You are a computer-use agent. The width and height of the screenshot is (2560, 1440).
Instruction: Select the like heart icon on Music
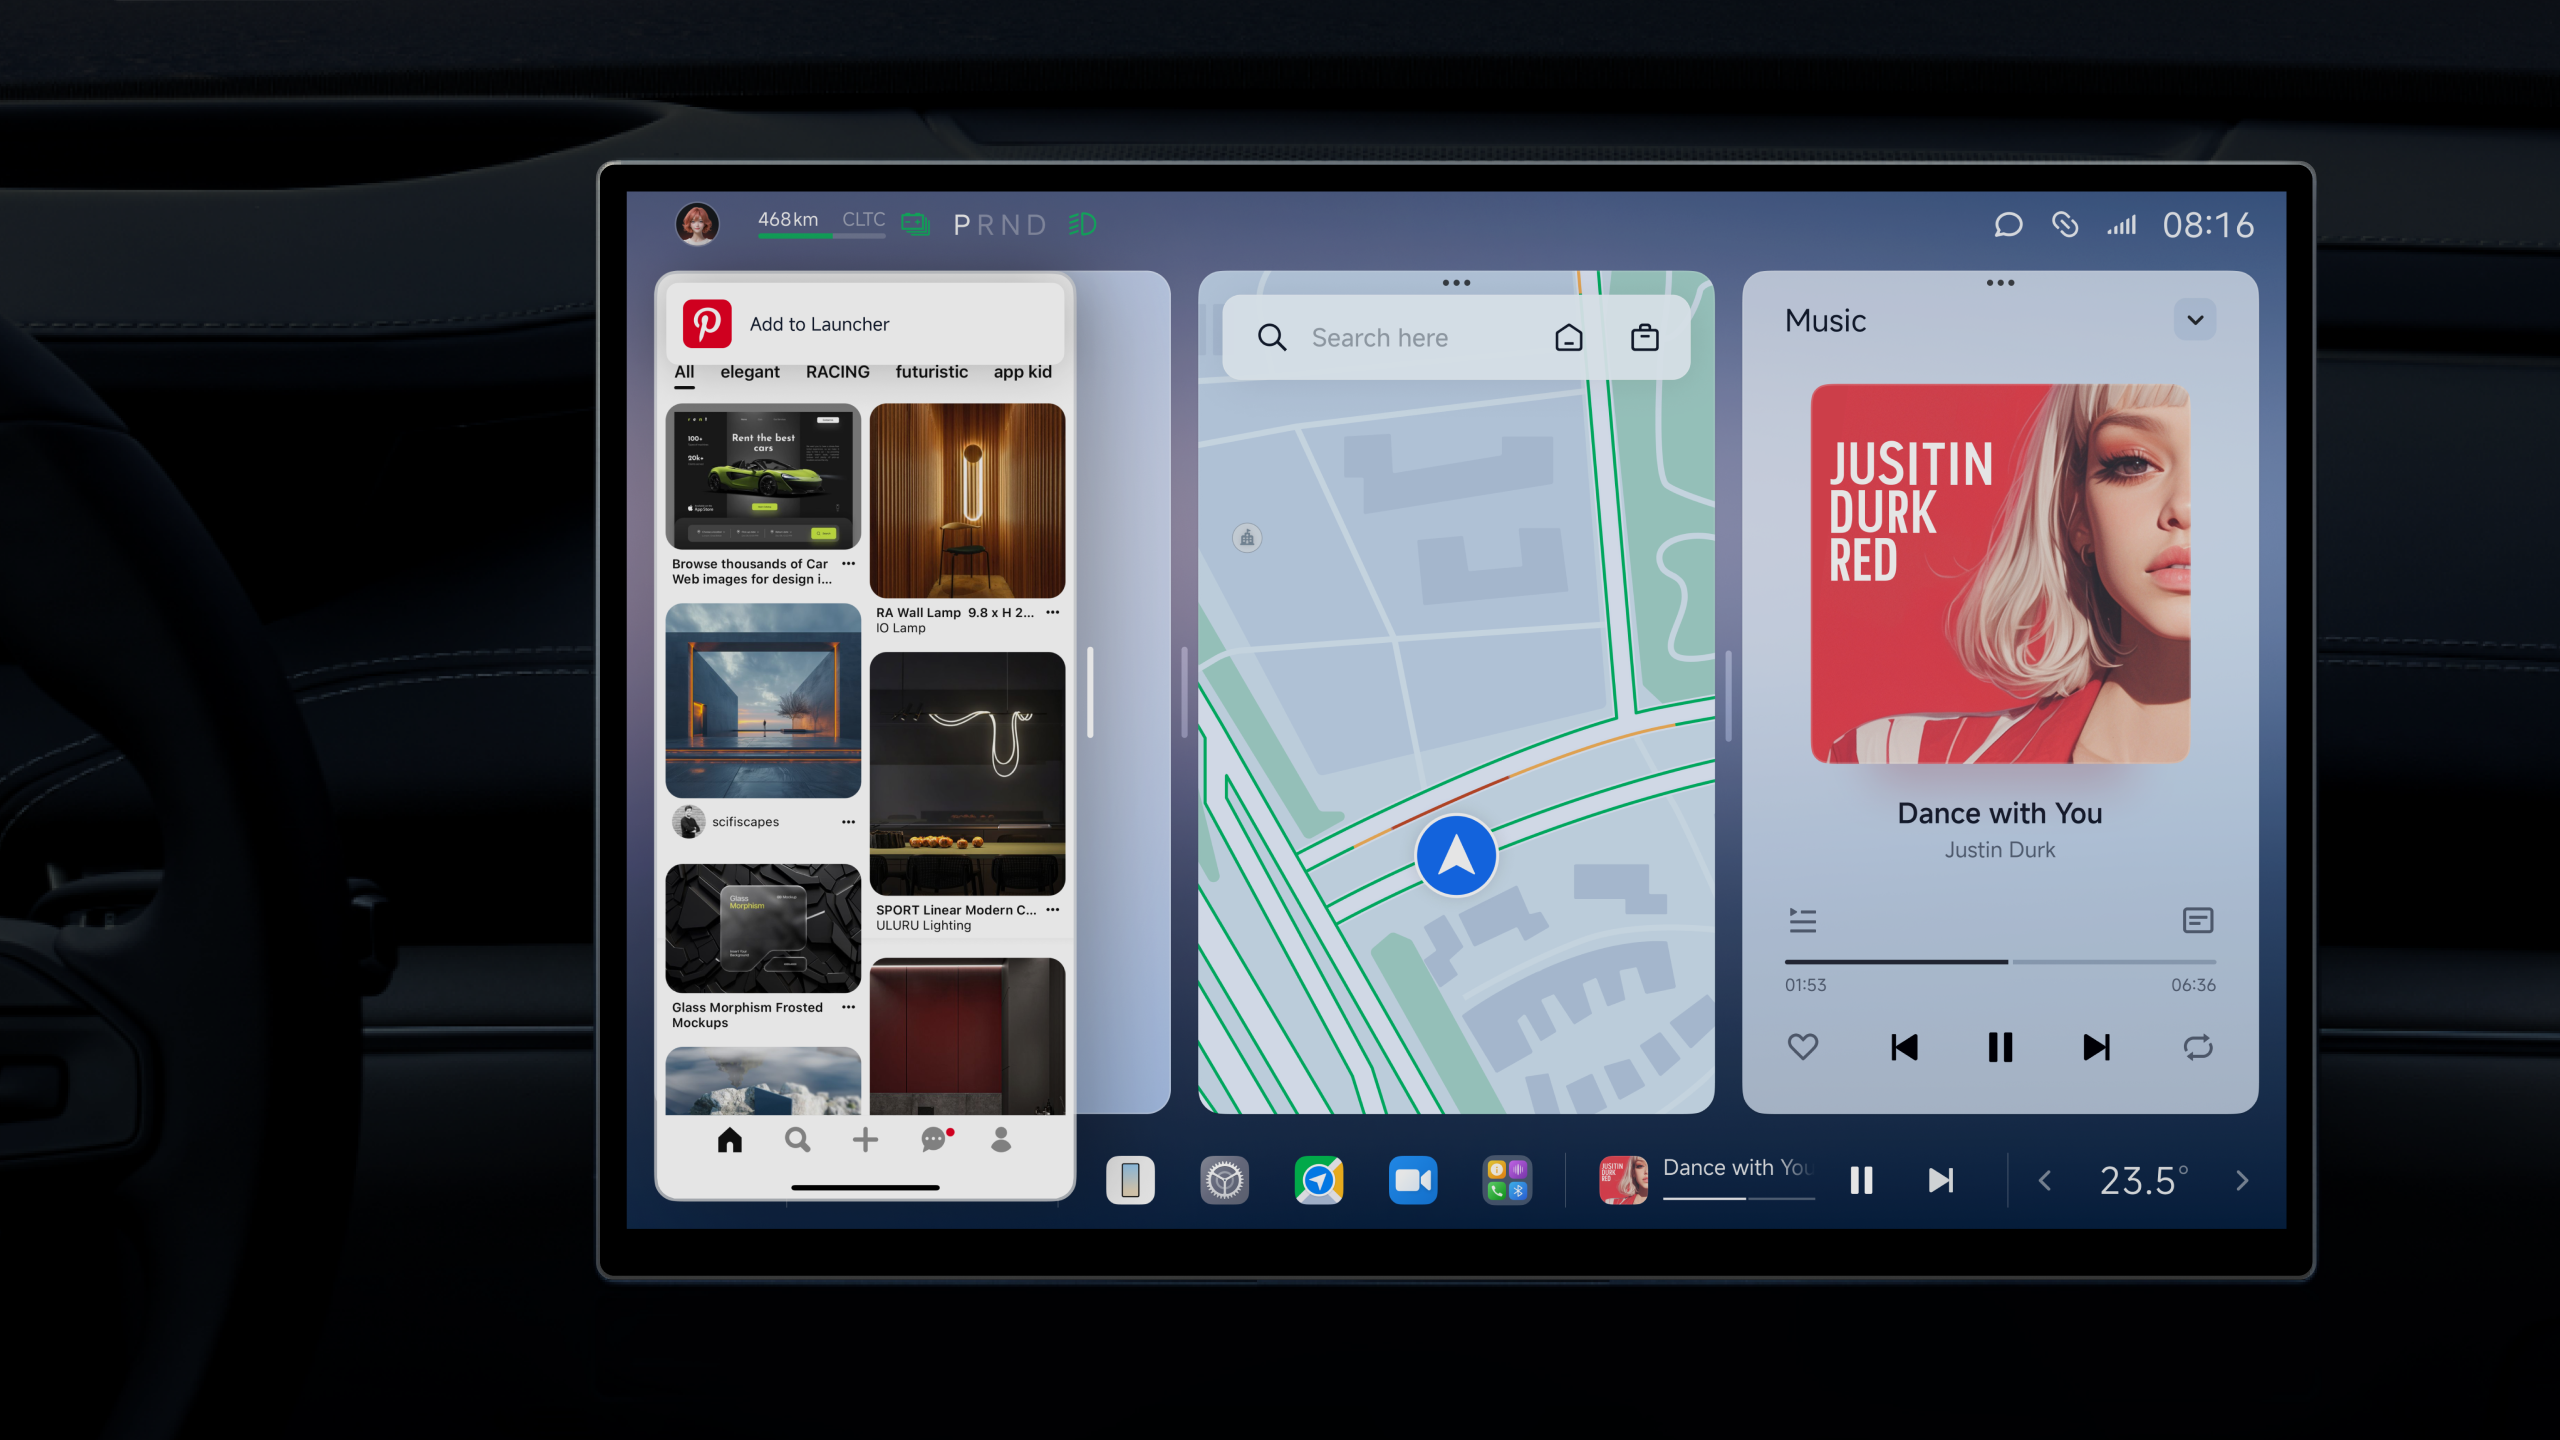pos(1802,1046)
